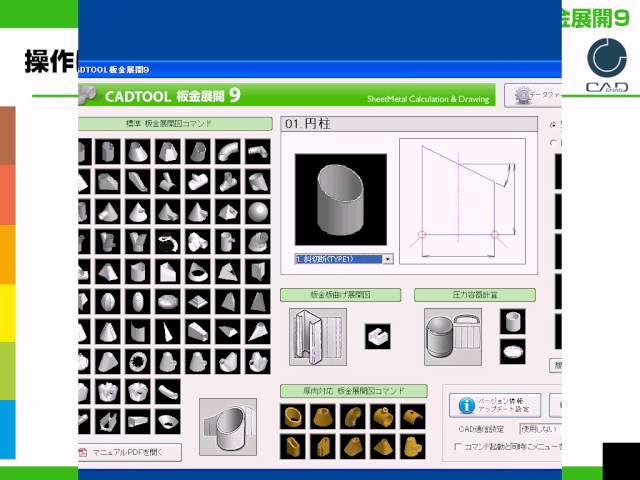Select the gold truncated cone shape
This screenshot has width=640, height=480.
[x=322, y=416]
